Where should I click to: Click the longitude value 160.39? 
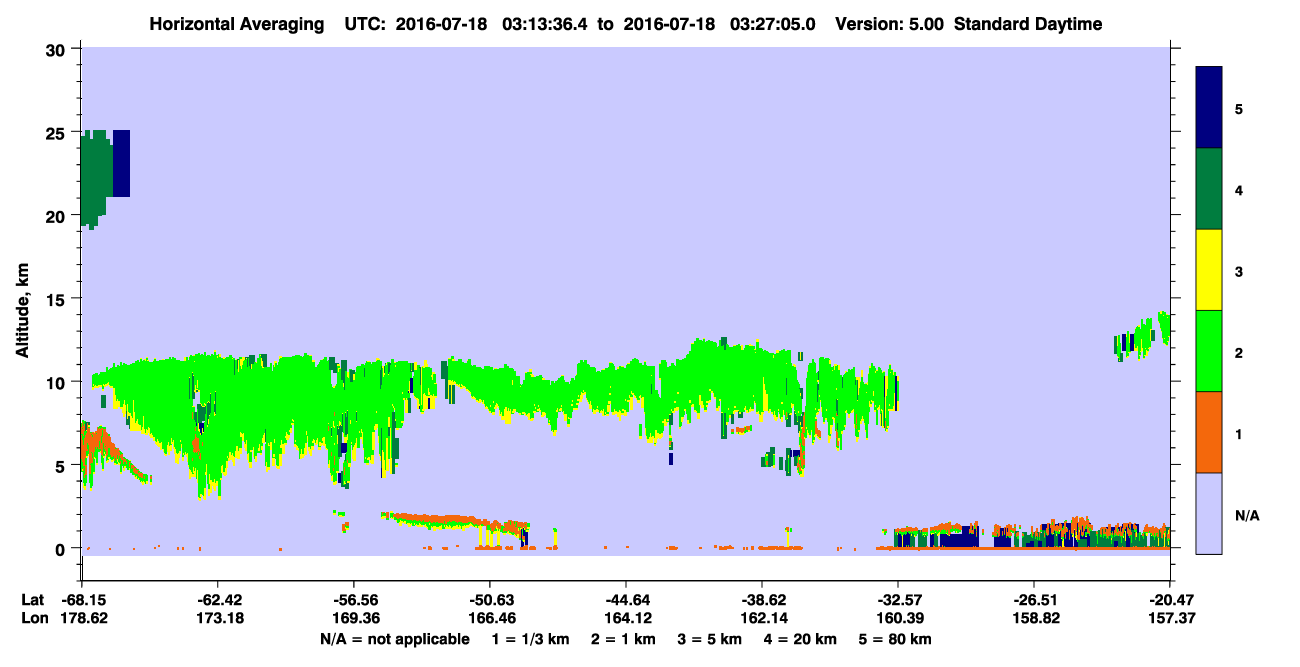point(898,618)
